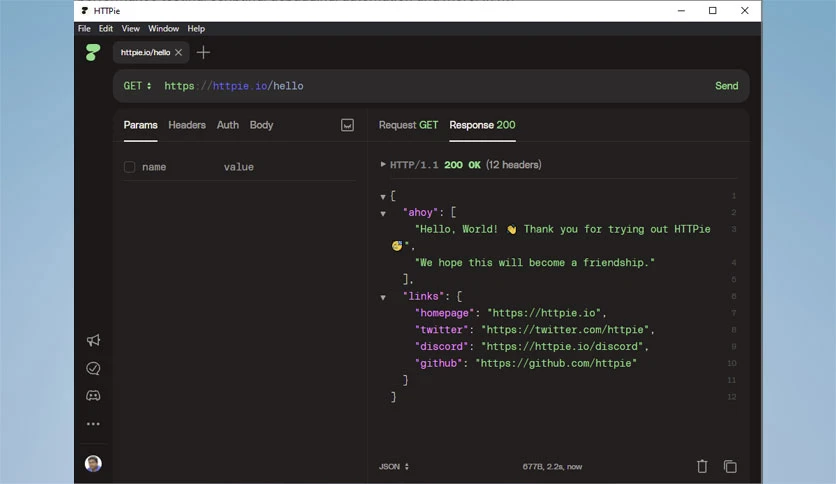836x484 pixels.
Task: Minimize the HTTPie window
Action: coord(681,11)
